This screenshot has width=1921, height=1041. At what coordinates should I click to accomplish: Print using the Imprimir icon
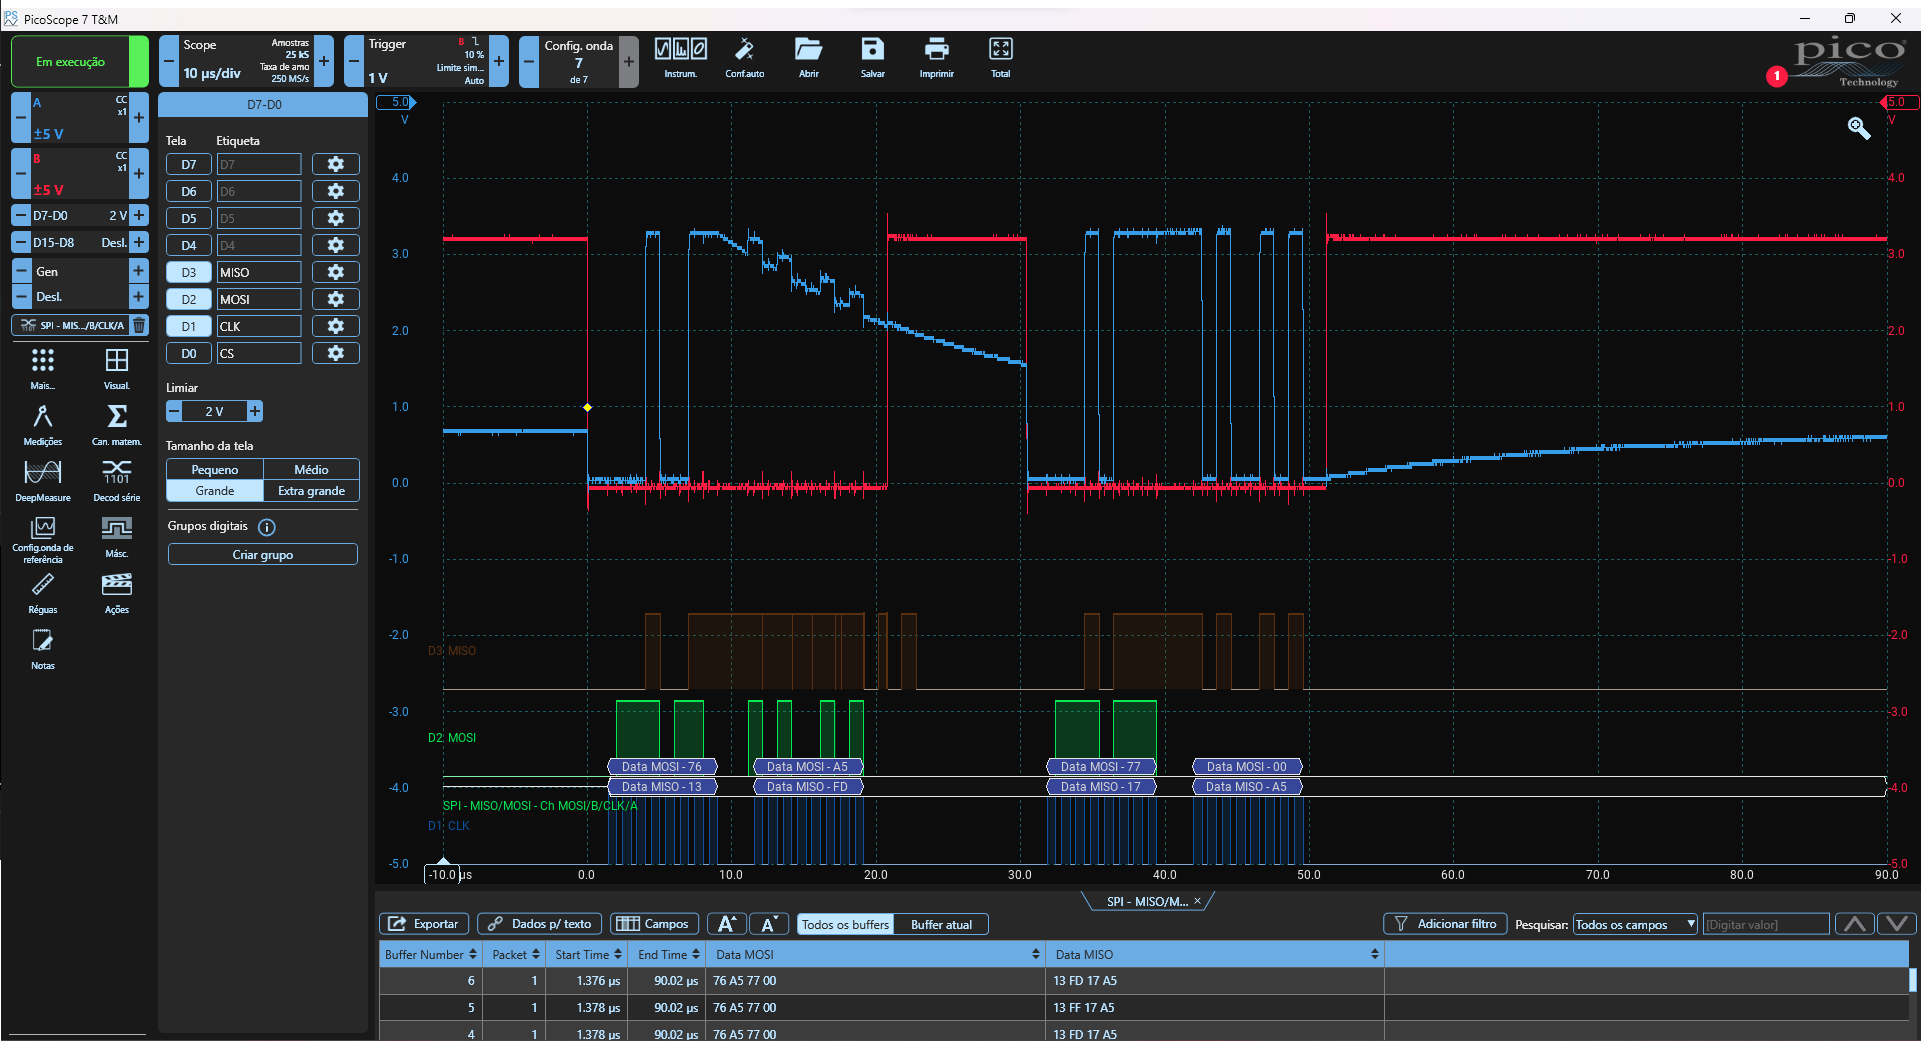pos(936,57)
